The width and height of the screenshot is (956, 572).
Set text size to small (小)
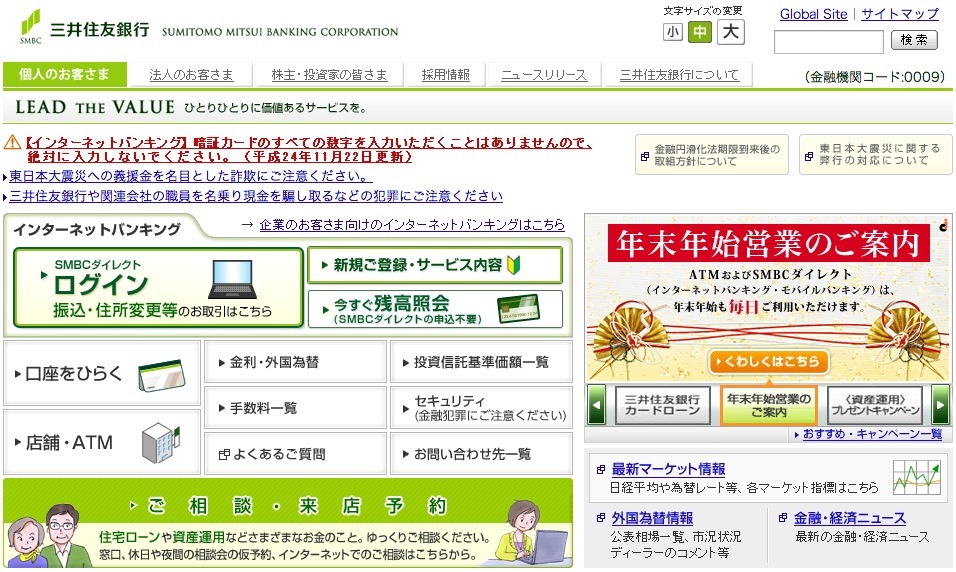672,32
